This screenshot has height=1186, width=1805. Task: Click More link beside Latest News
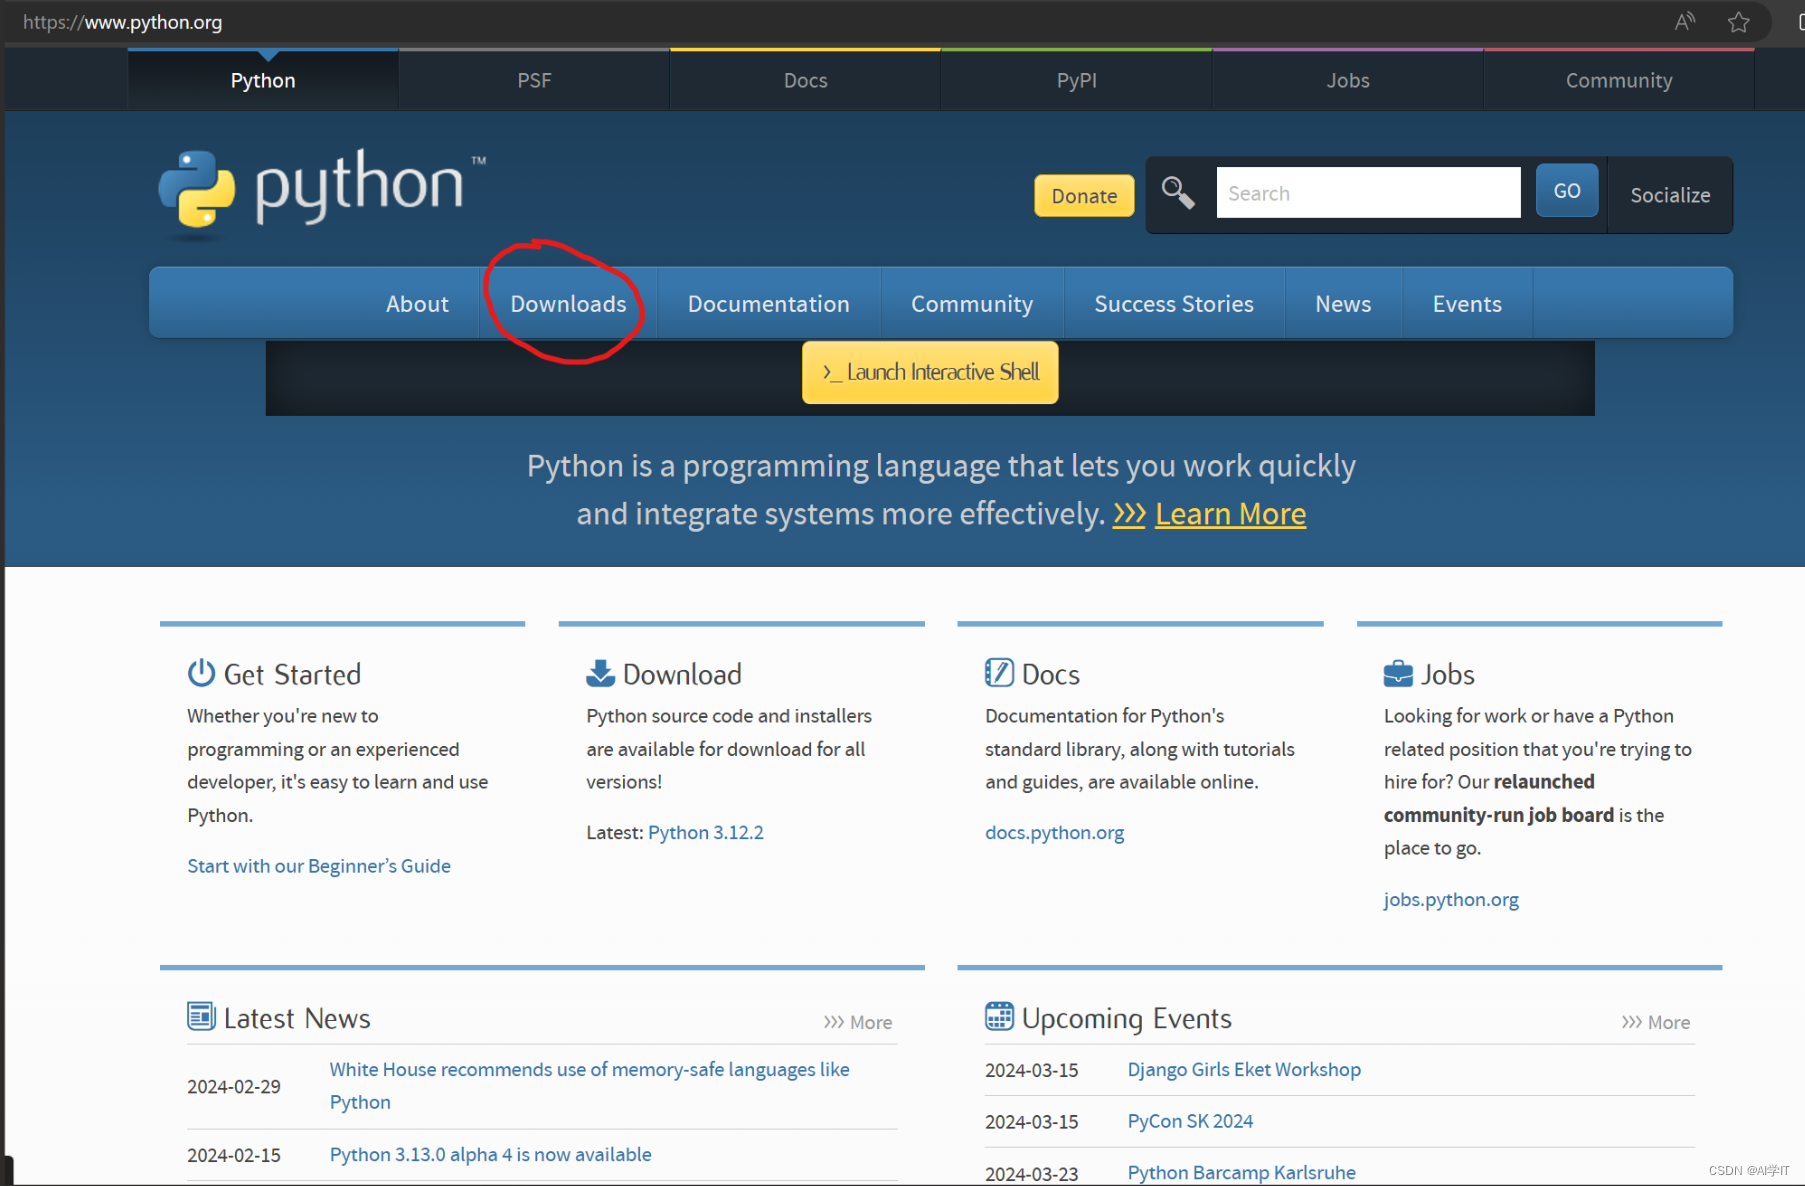click(x=858, y=1022)
